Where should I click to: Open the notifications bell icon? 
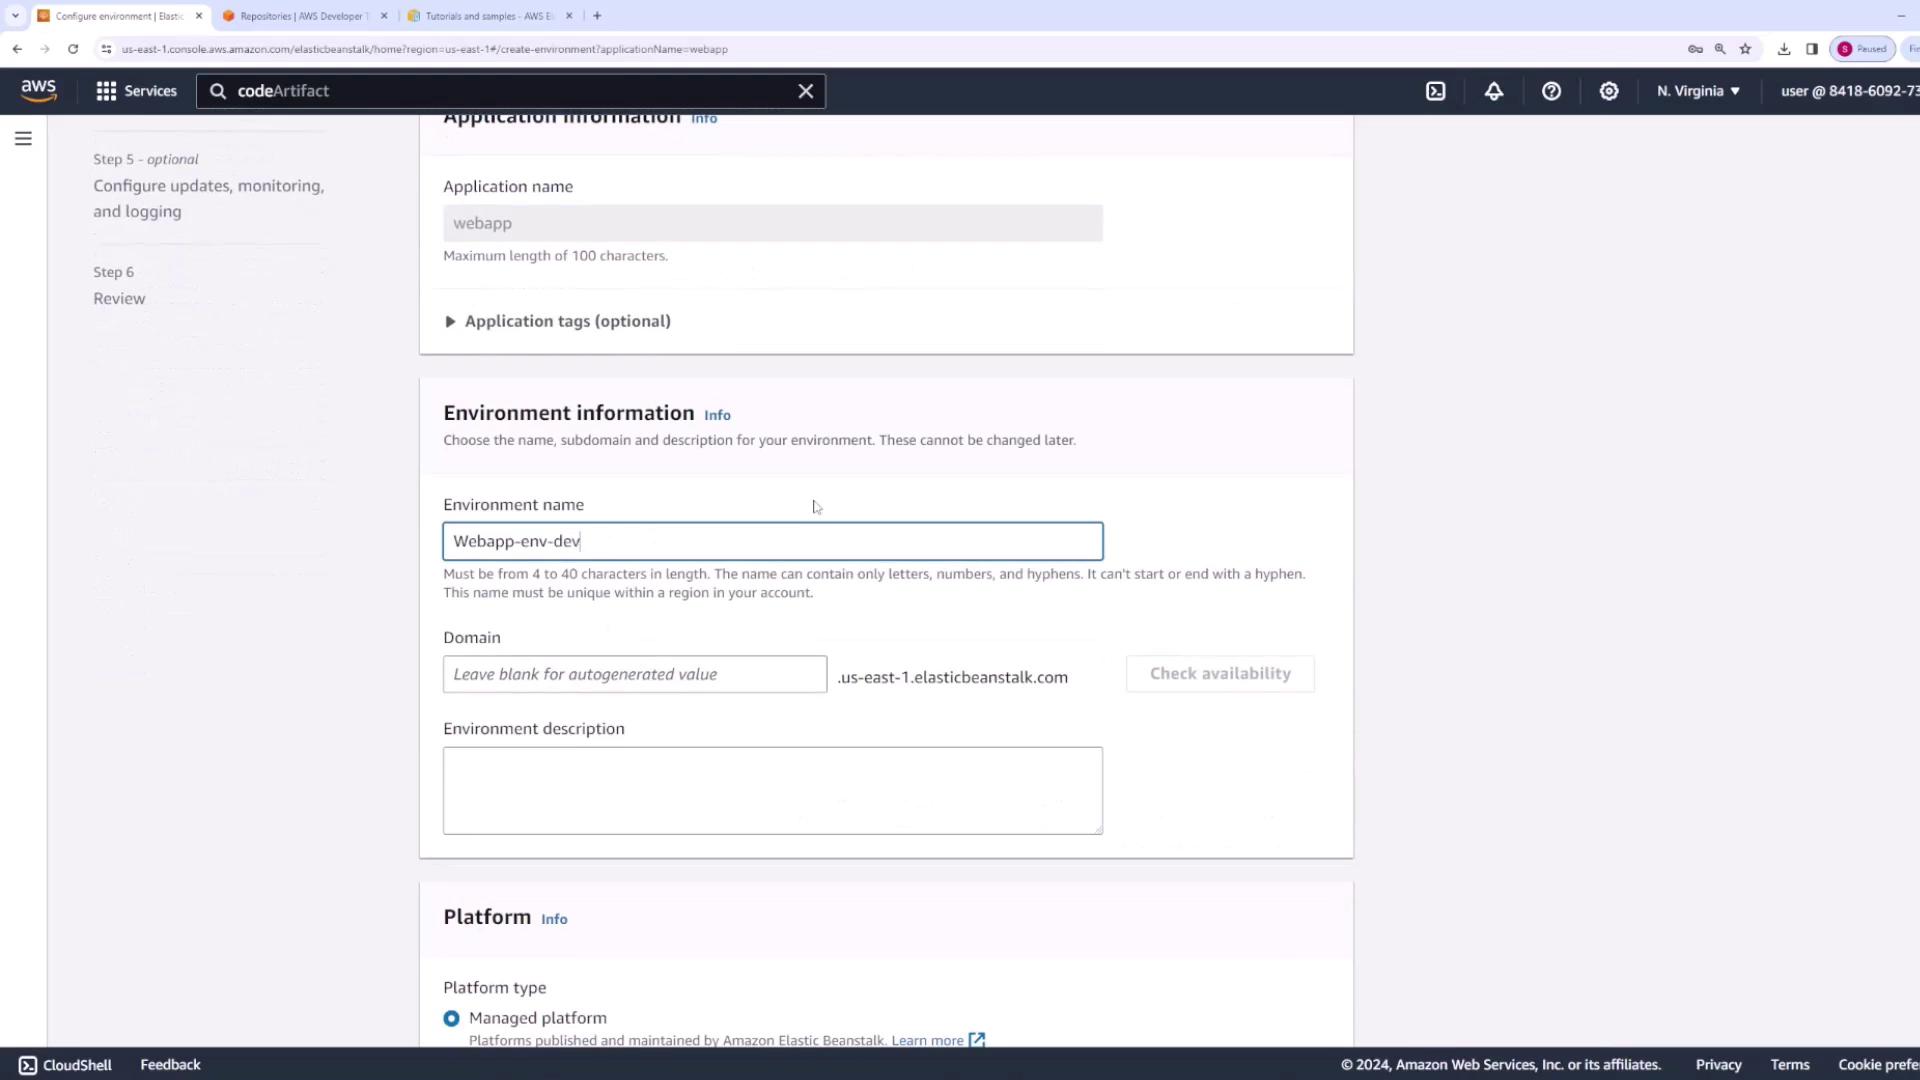pos(1493,91)
